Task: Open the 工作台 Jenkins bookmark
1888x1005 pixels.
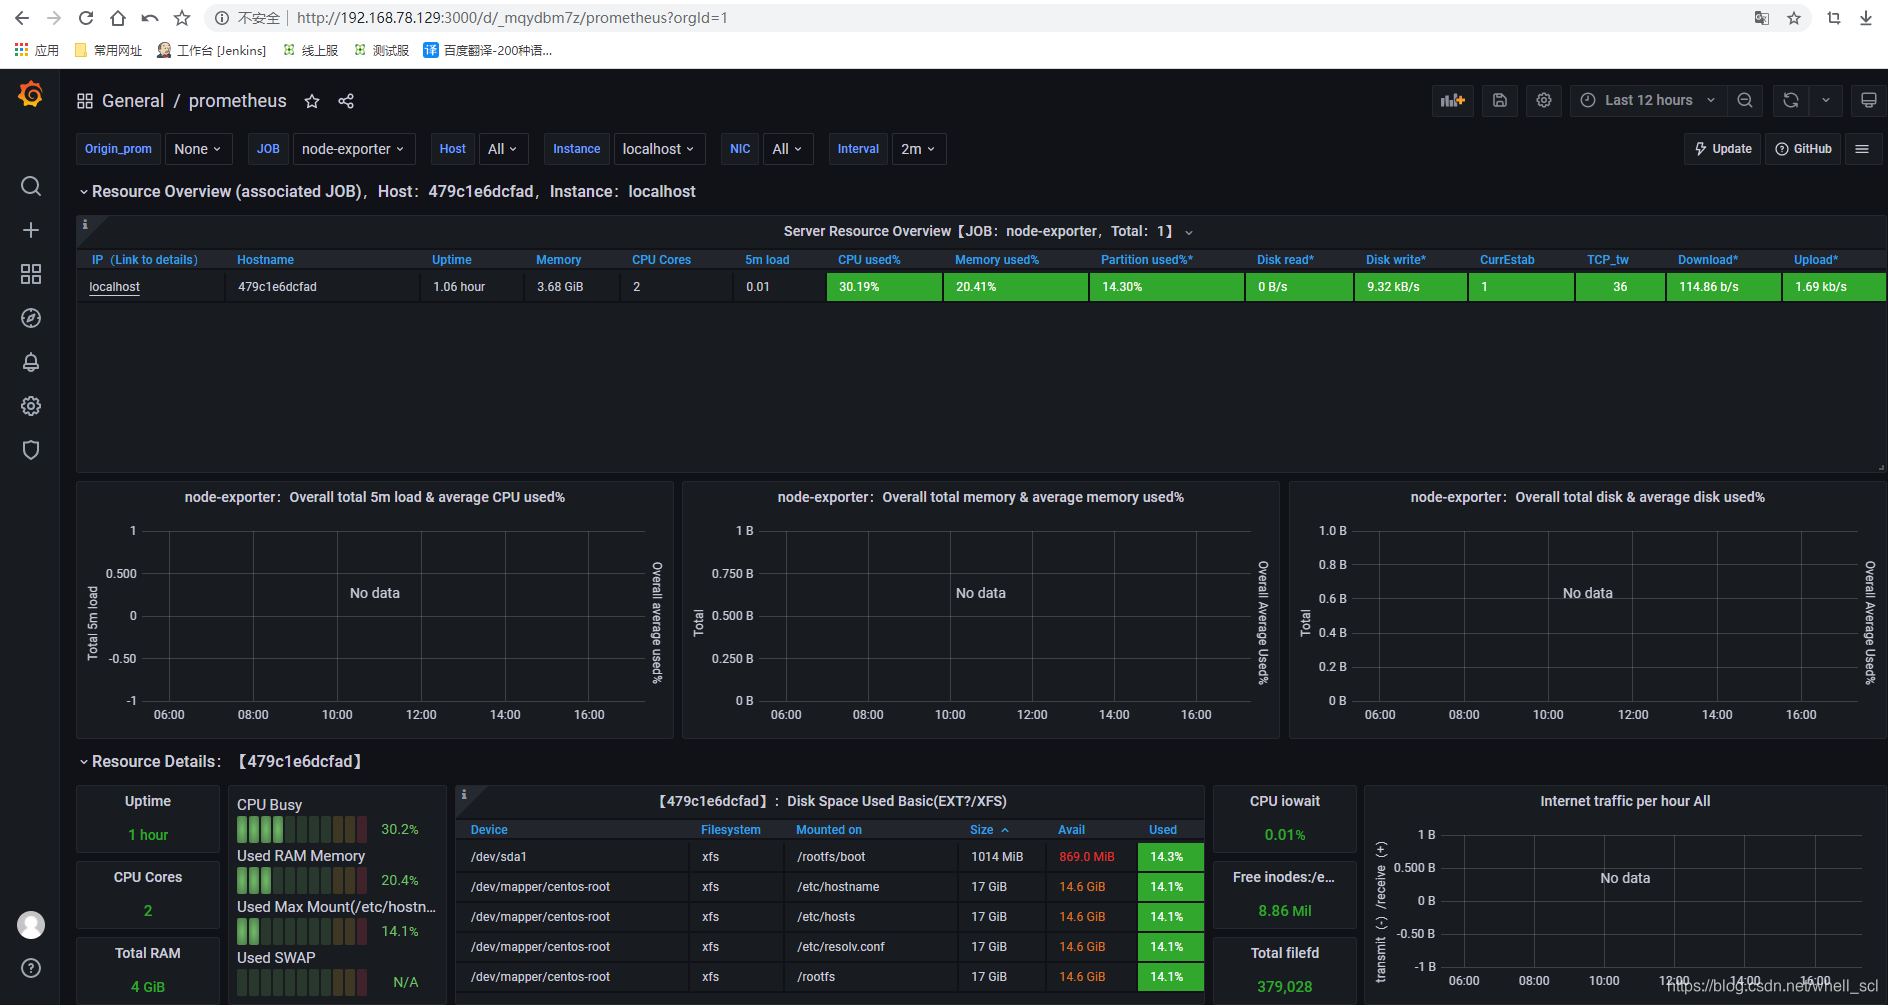Action: coord(212,50)
